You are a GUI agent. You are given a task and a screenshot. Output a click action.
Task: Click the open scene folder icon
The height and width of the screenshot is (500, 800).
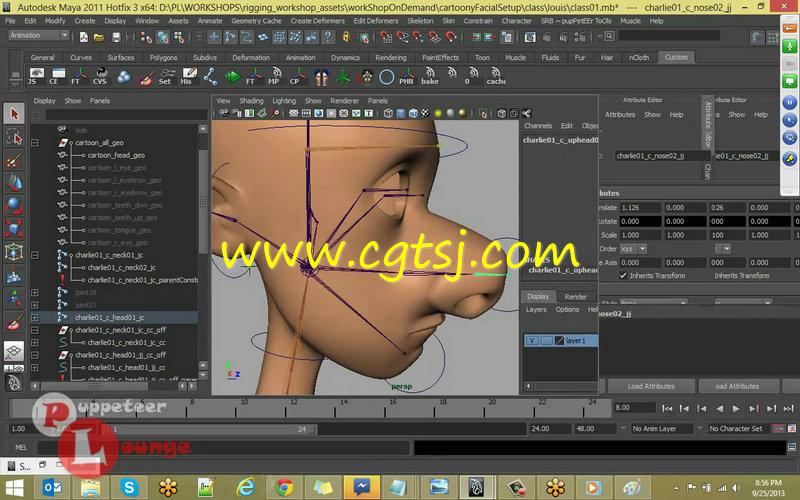pos(99,37)
